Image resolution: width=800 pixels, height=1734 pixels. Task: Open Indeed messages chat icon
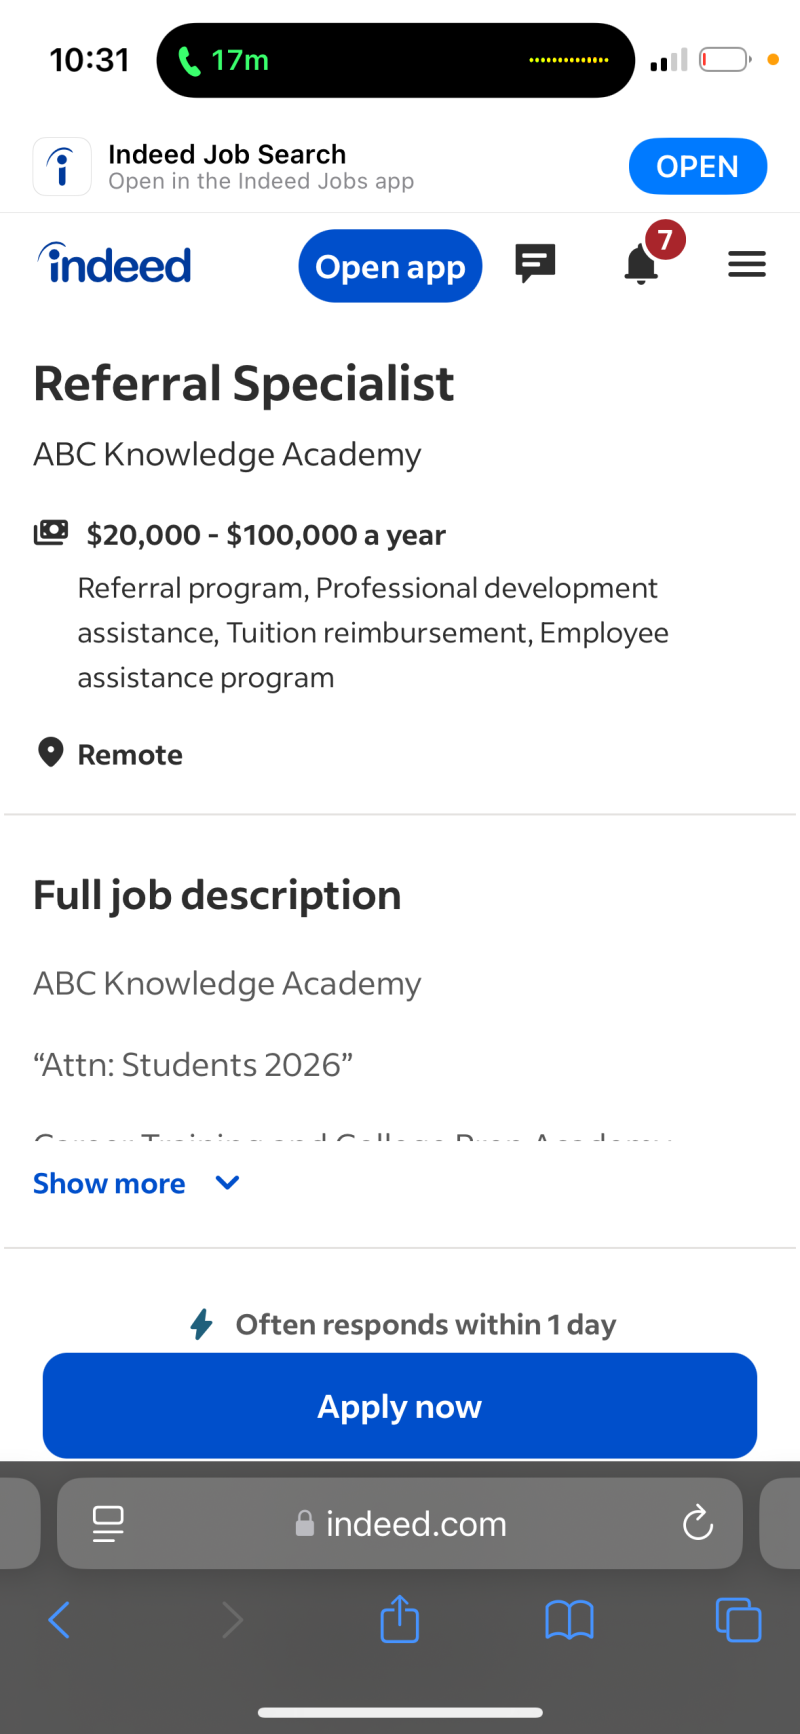click(535, 264)
